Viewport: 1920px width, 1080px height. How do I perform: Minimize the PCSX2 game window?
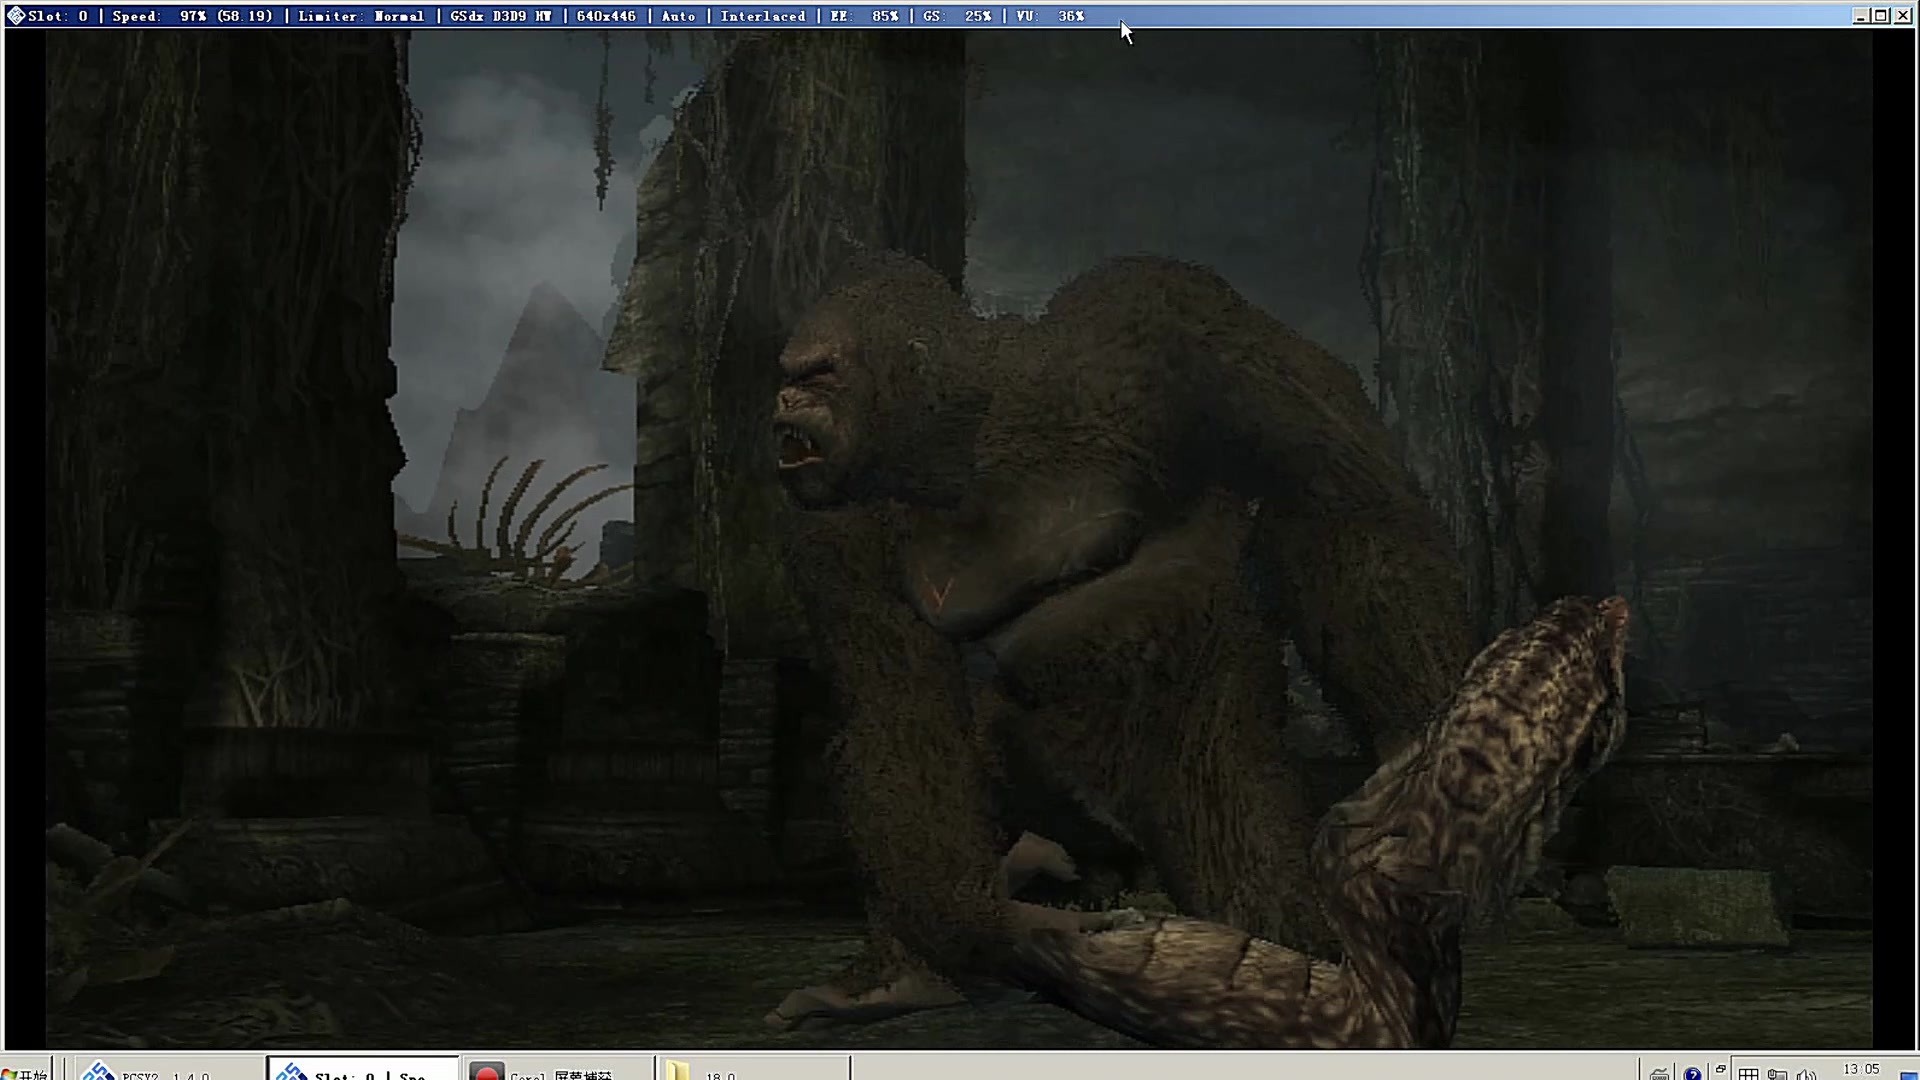click(1860, 15)
